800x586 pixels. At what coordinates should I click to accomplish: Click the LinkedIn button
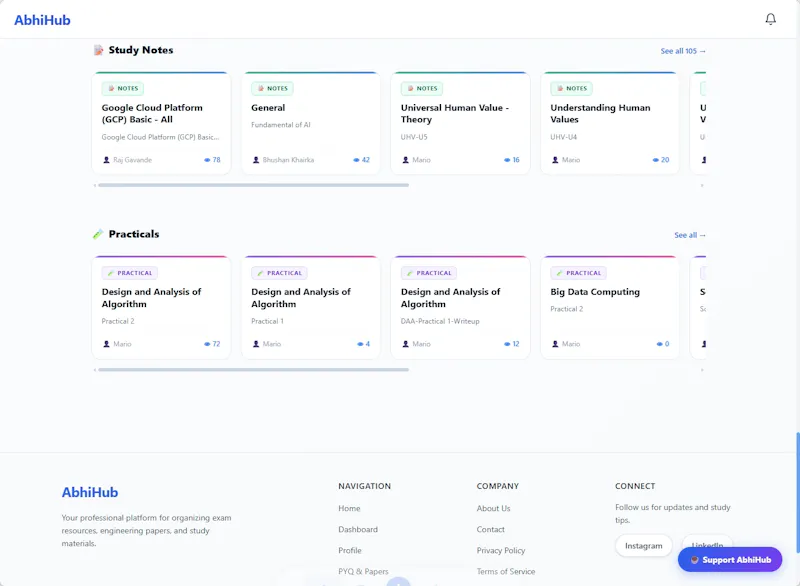pos(707,541)
